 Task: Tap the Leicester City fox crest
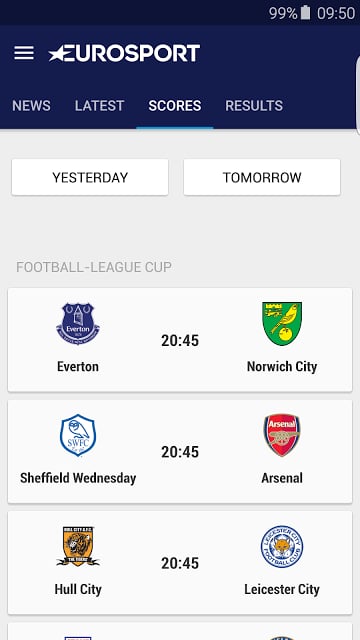click(282, 547)
